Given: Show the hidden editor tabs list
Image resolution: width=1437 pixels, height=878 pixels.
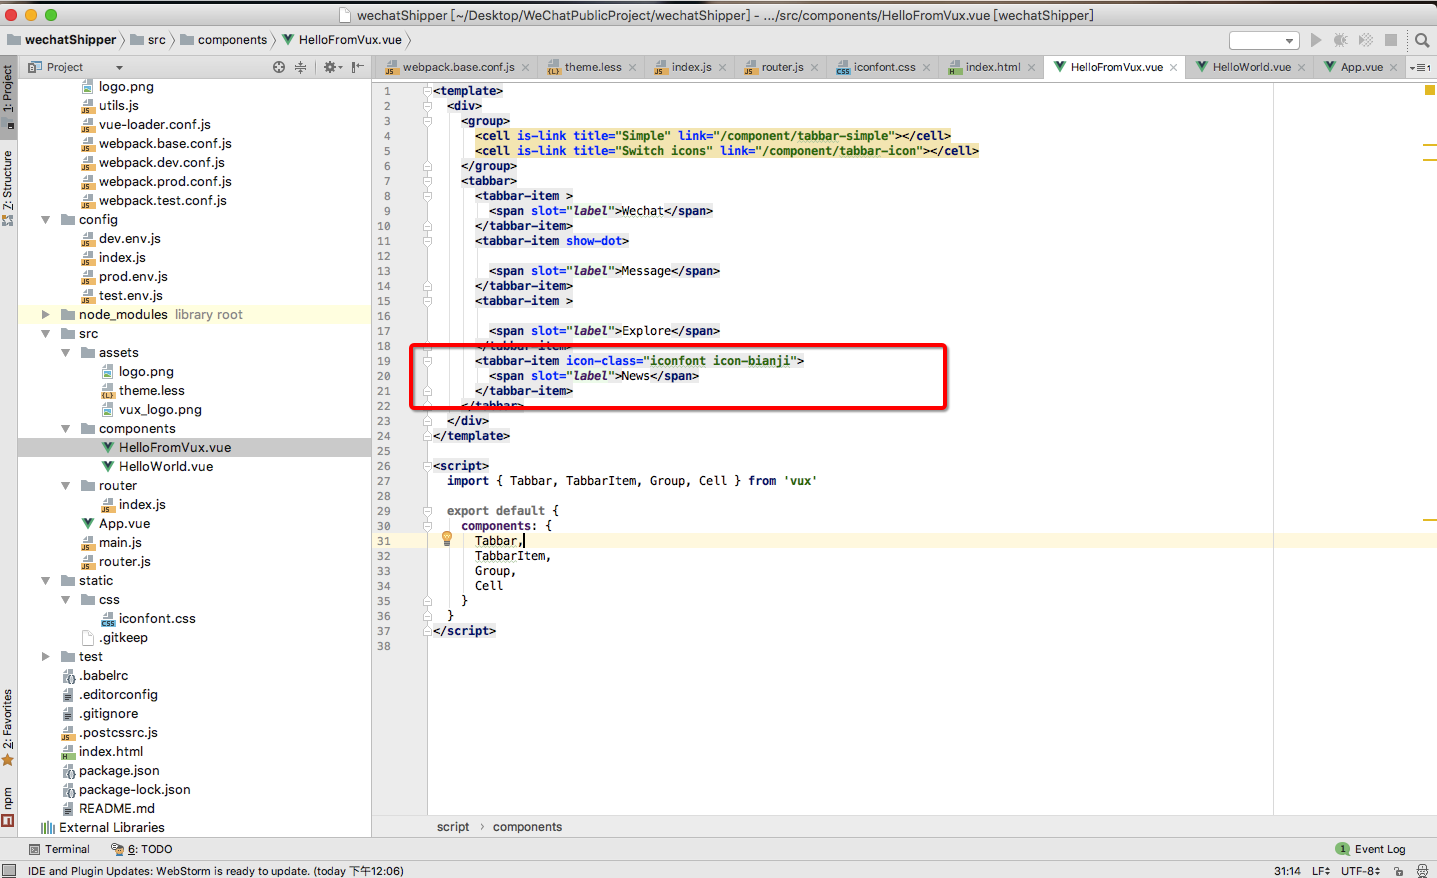Looking at the screenshot, I should tap(1420, 68).
